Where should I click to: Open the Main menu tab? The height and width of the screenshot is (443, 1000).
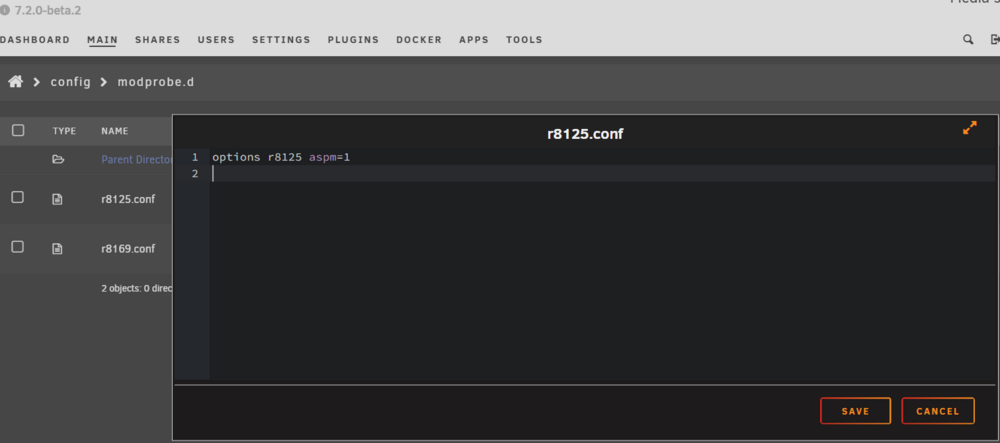click(x=102, y=40)
